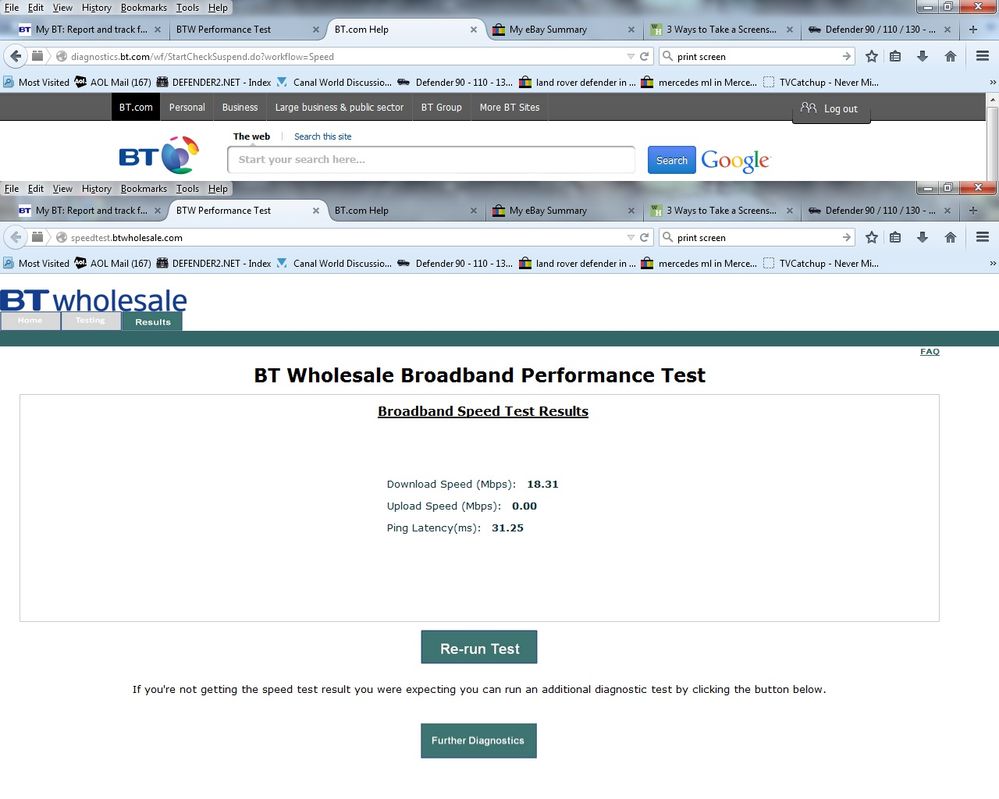Switch to the My BT: Report and track tab in the lower window
This screenshot has height=799, width=999.
89,210
